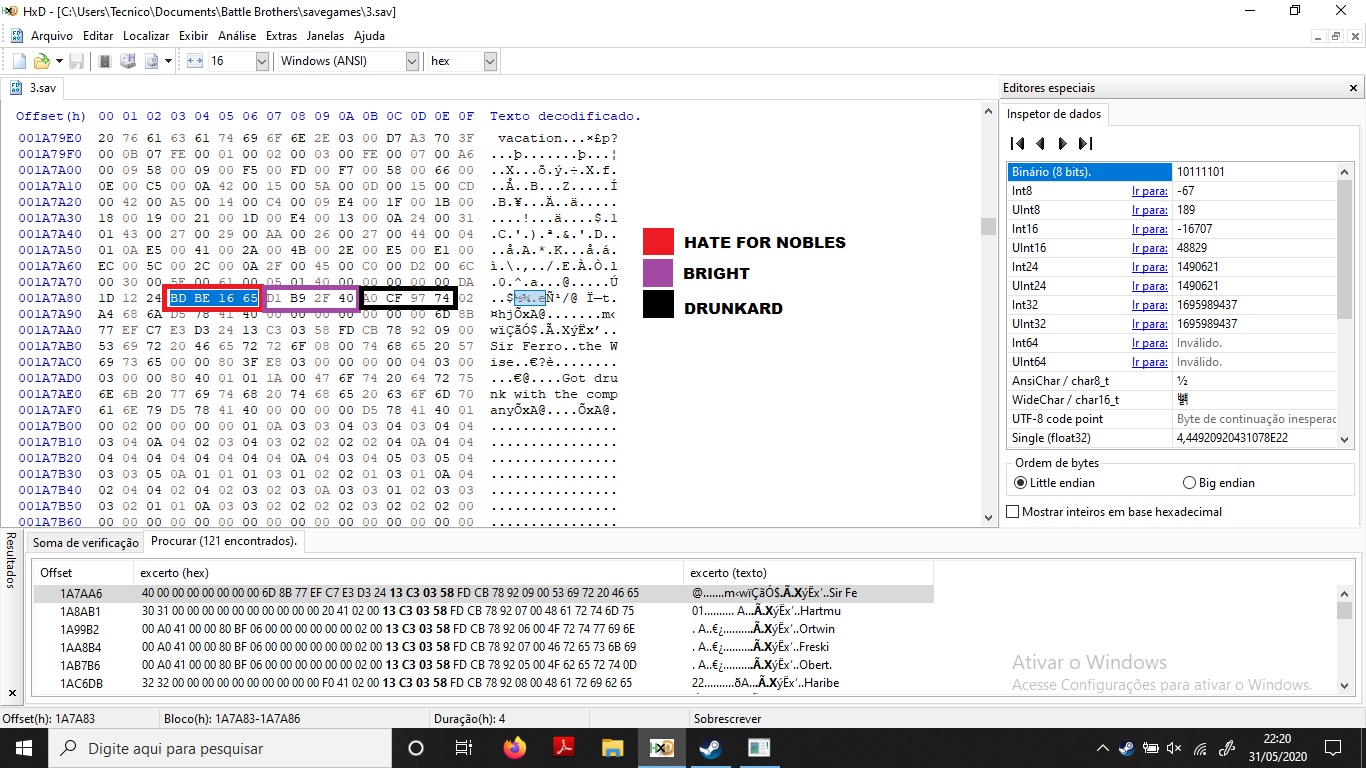Click Ir para link for UInt16
1366x768 pixels.
(x=1150, y=248)
